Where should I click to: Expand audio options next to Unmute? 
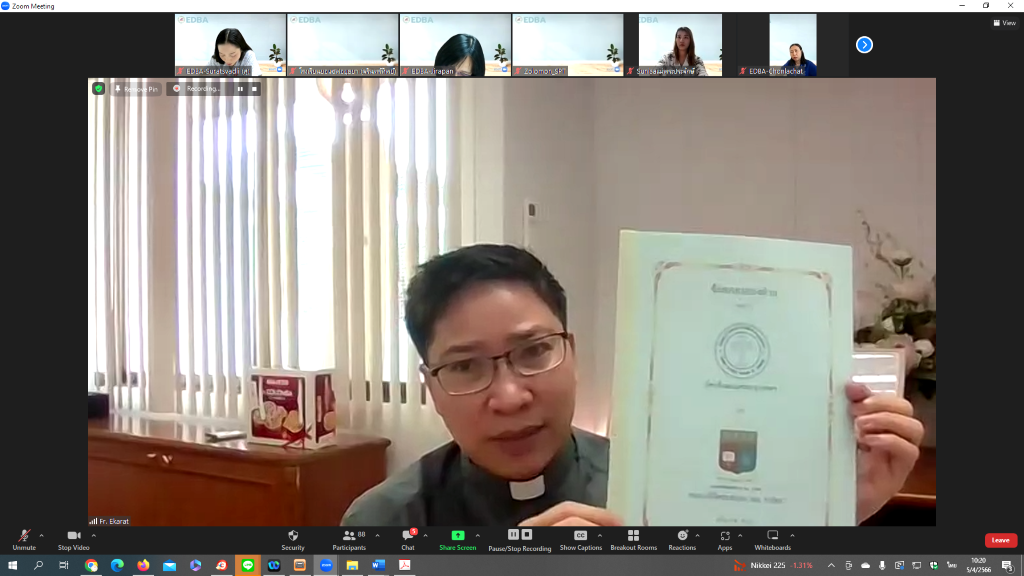[x=41, y=536]
